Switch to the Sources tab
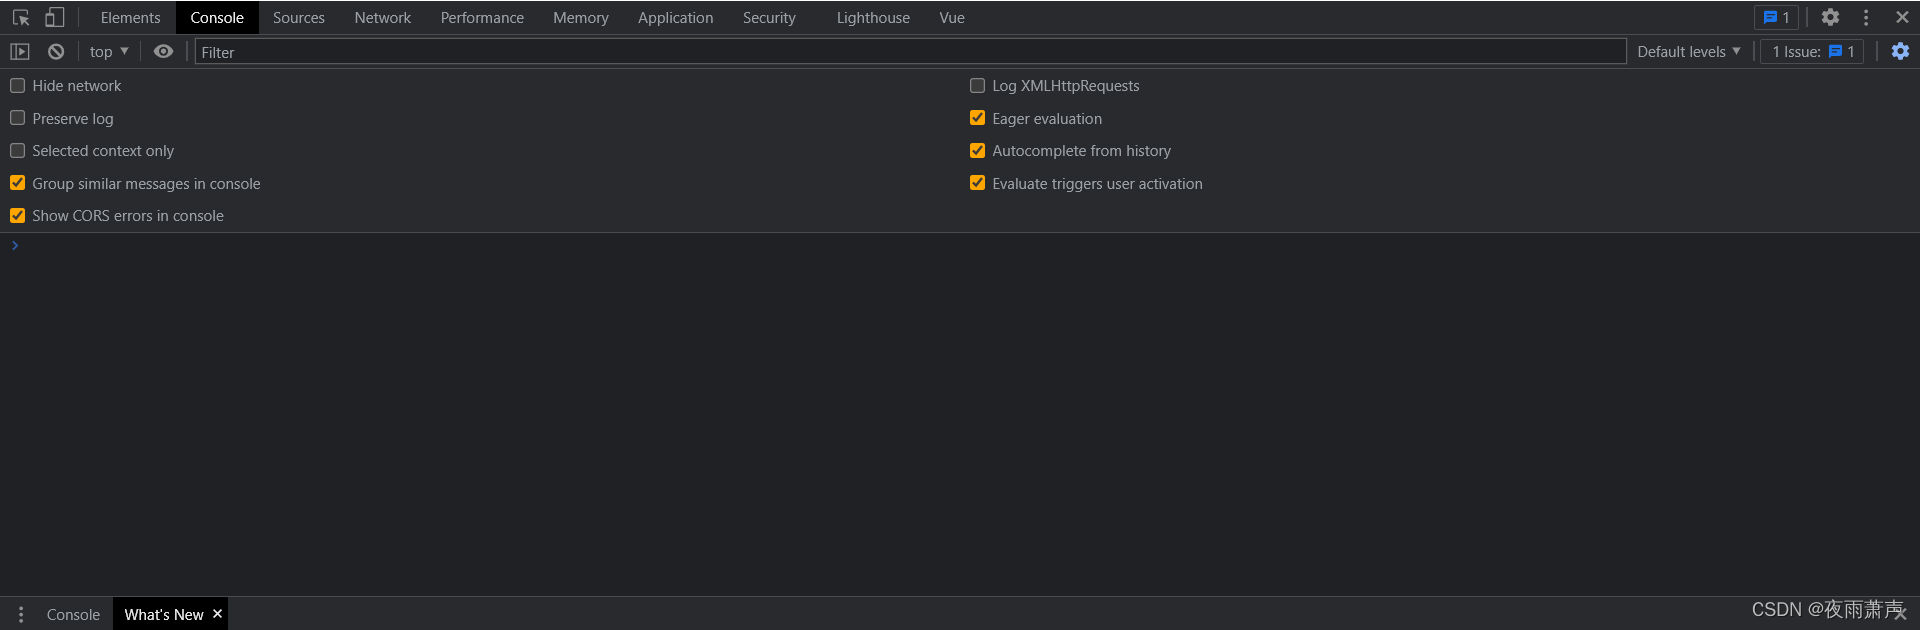This screenshot has height=630, width=1920. tap(299, 18)
